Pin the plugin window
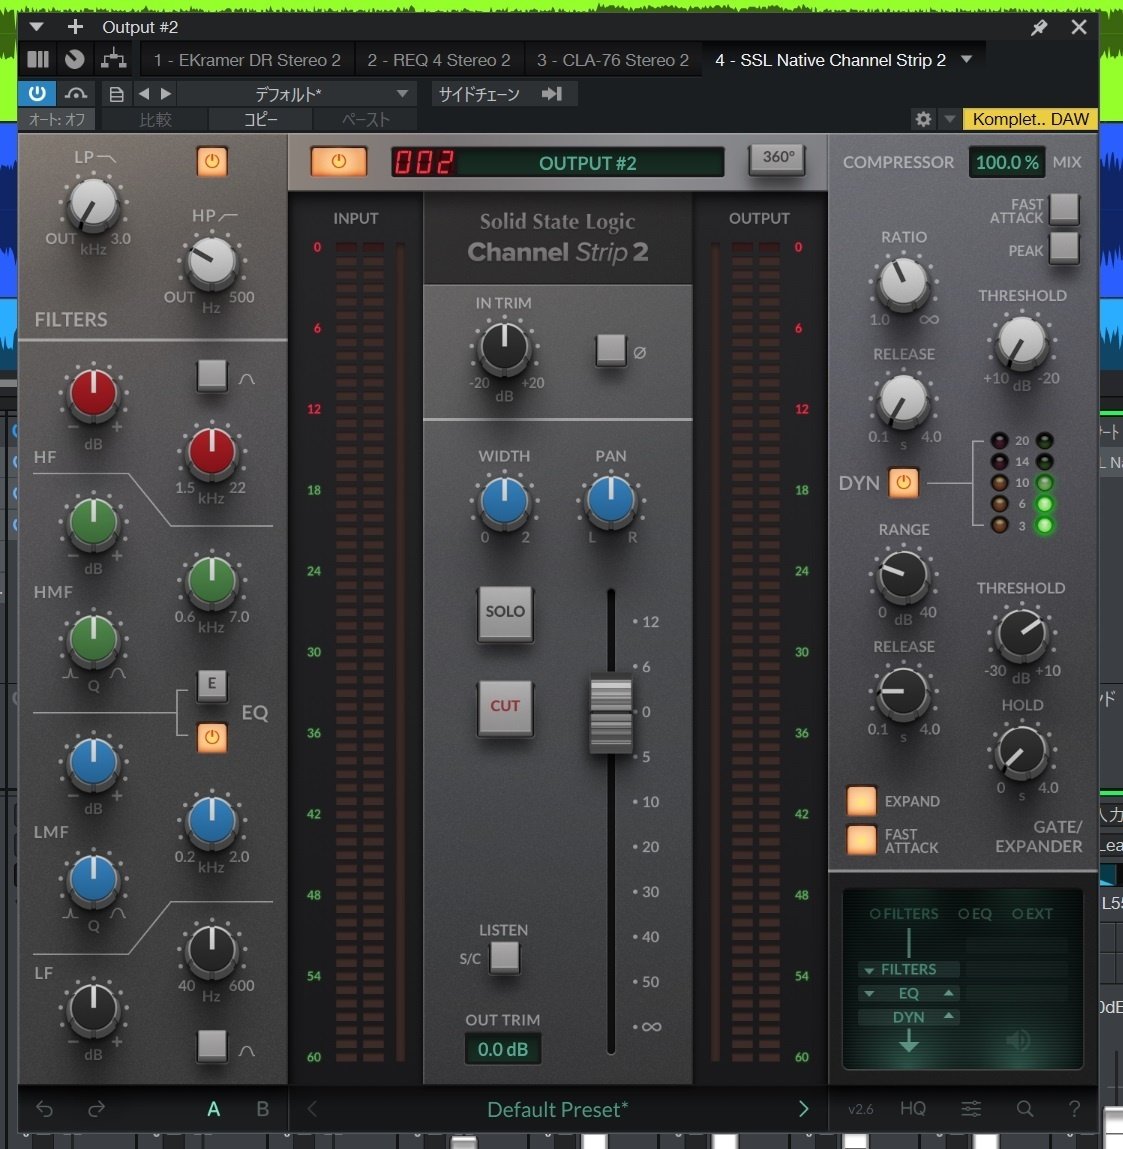This screenshot has width=1123, height=1149. [x=1039, y=27]
